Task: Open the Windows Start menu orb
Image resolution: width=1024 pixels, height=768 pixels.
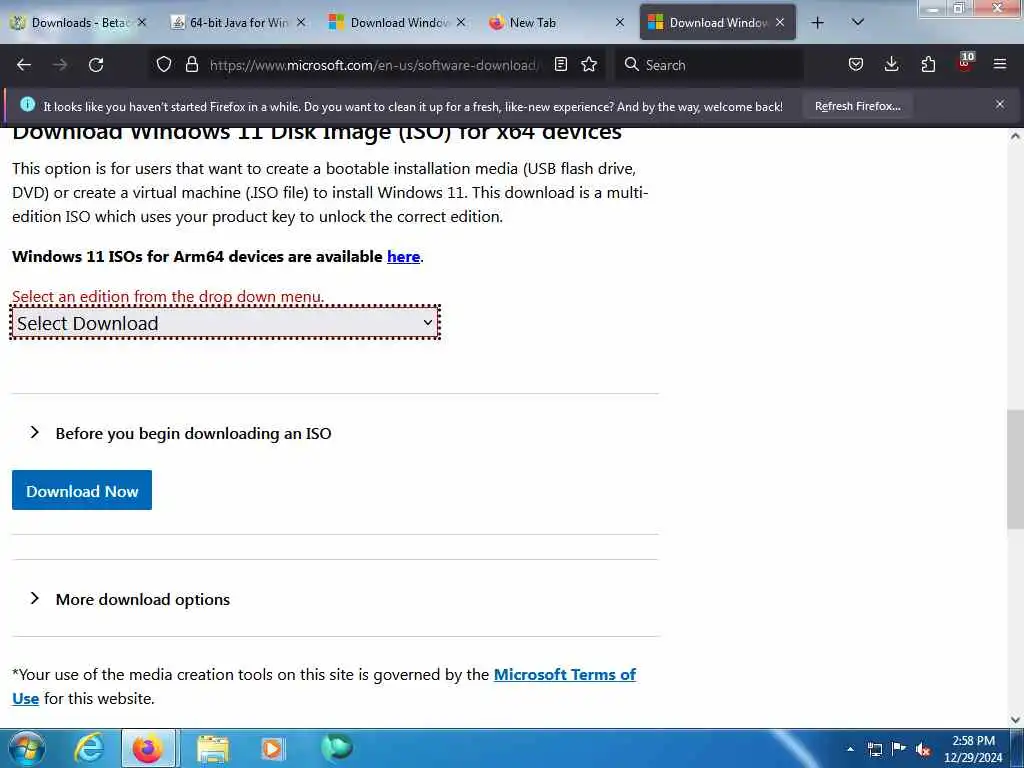Action: pos(26,748)
